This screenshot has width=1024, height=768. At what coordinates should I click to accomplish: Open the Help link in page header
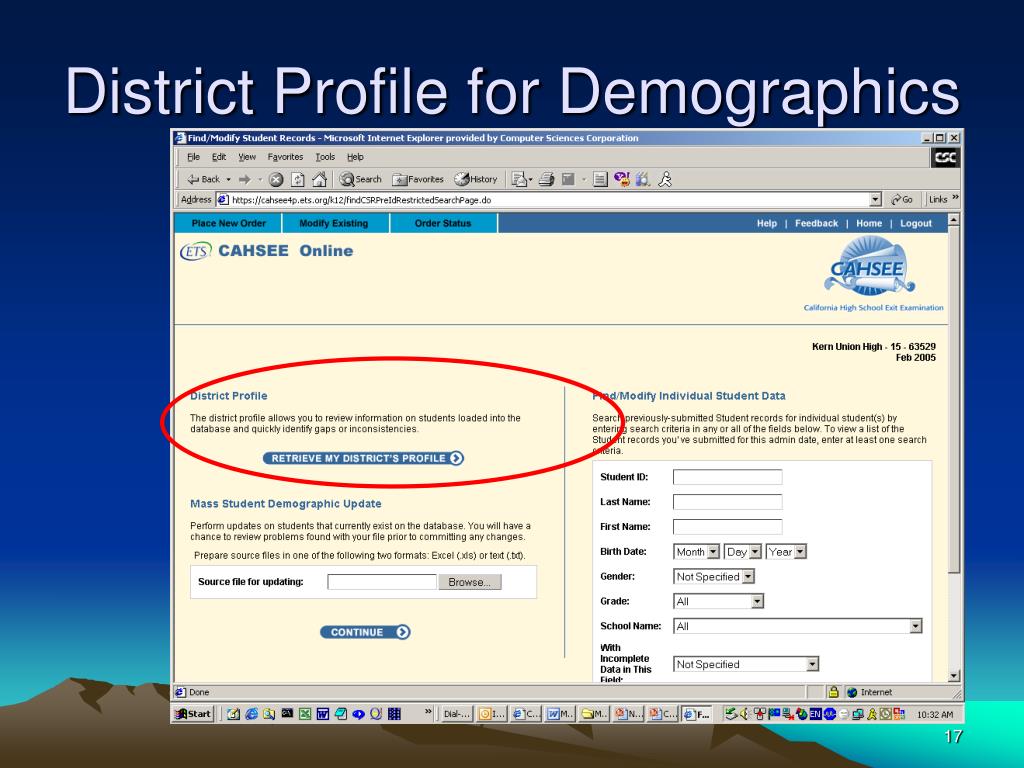tap(767, 223)
